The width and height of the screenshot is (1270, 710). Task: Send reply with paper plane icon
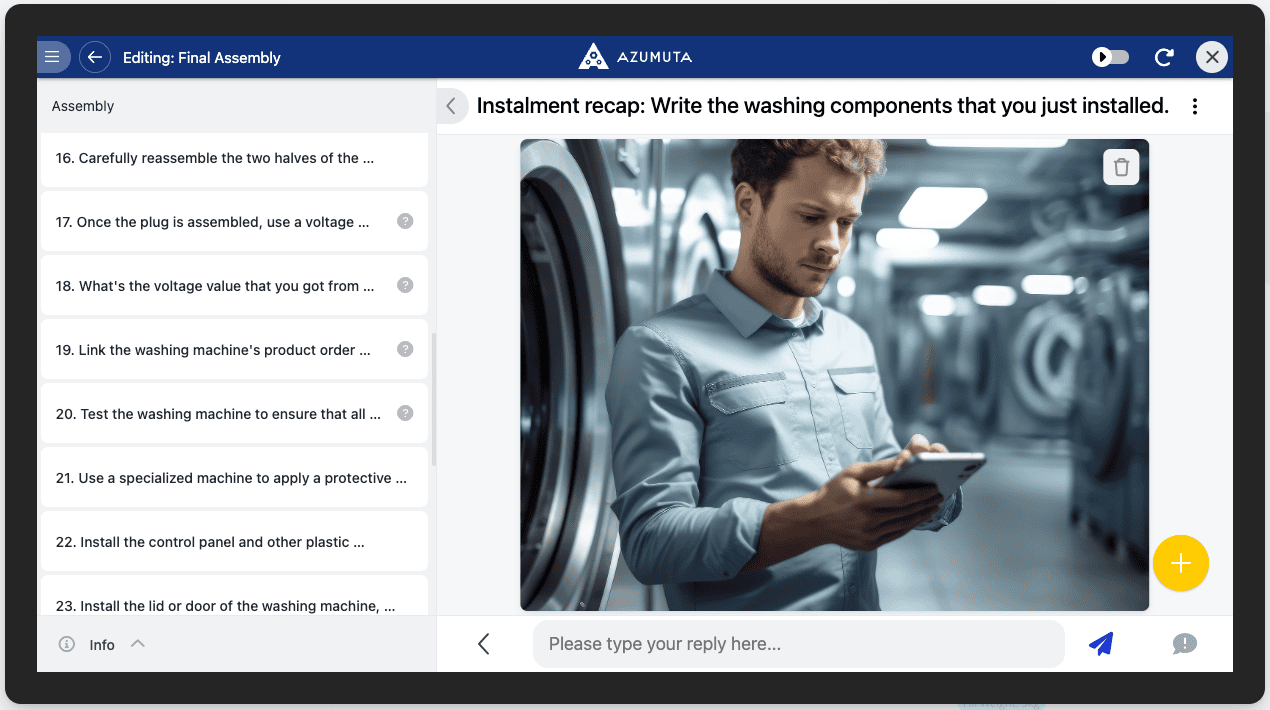(1101, 644)
